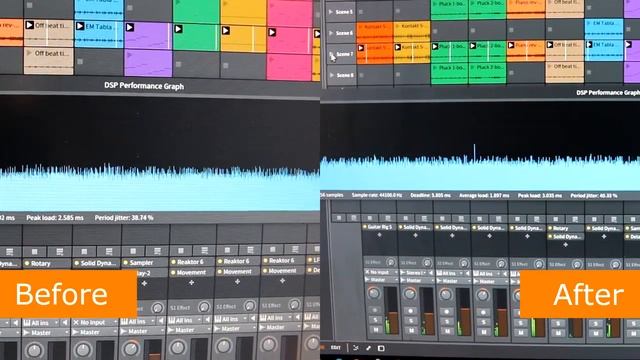Arm record on the Guitar Rig 5 track
The width and height of the screenshot is (640, 360).
click(x=376, y=310)
